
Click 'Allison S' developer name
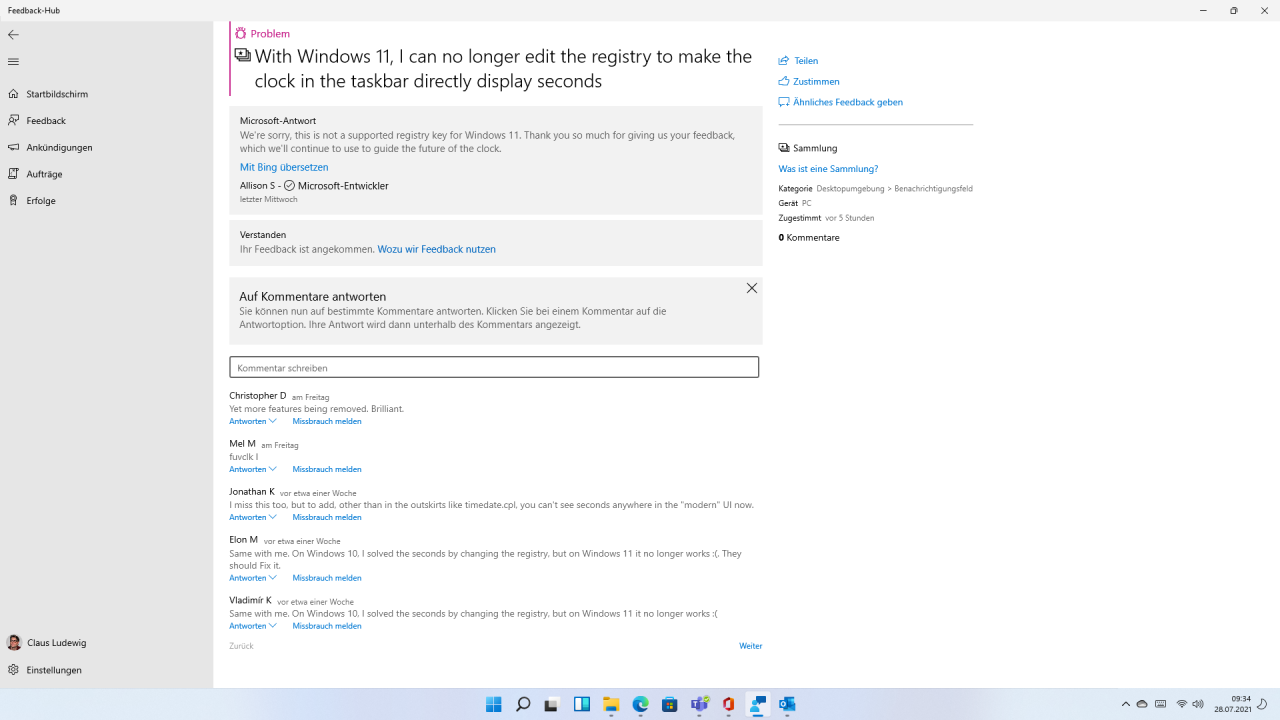click(256, 185)
